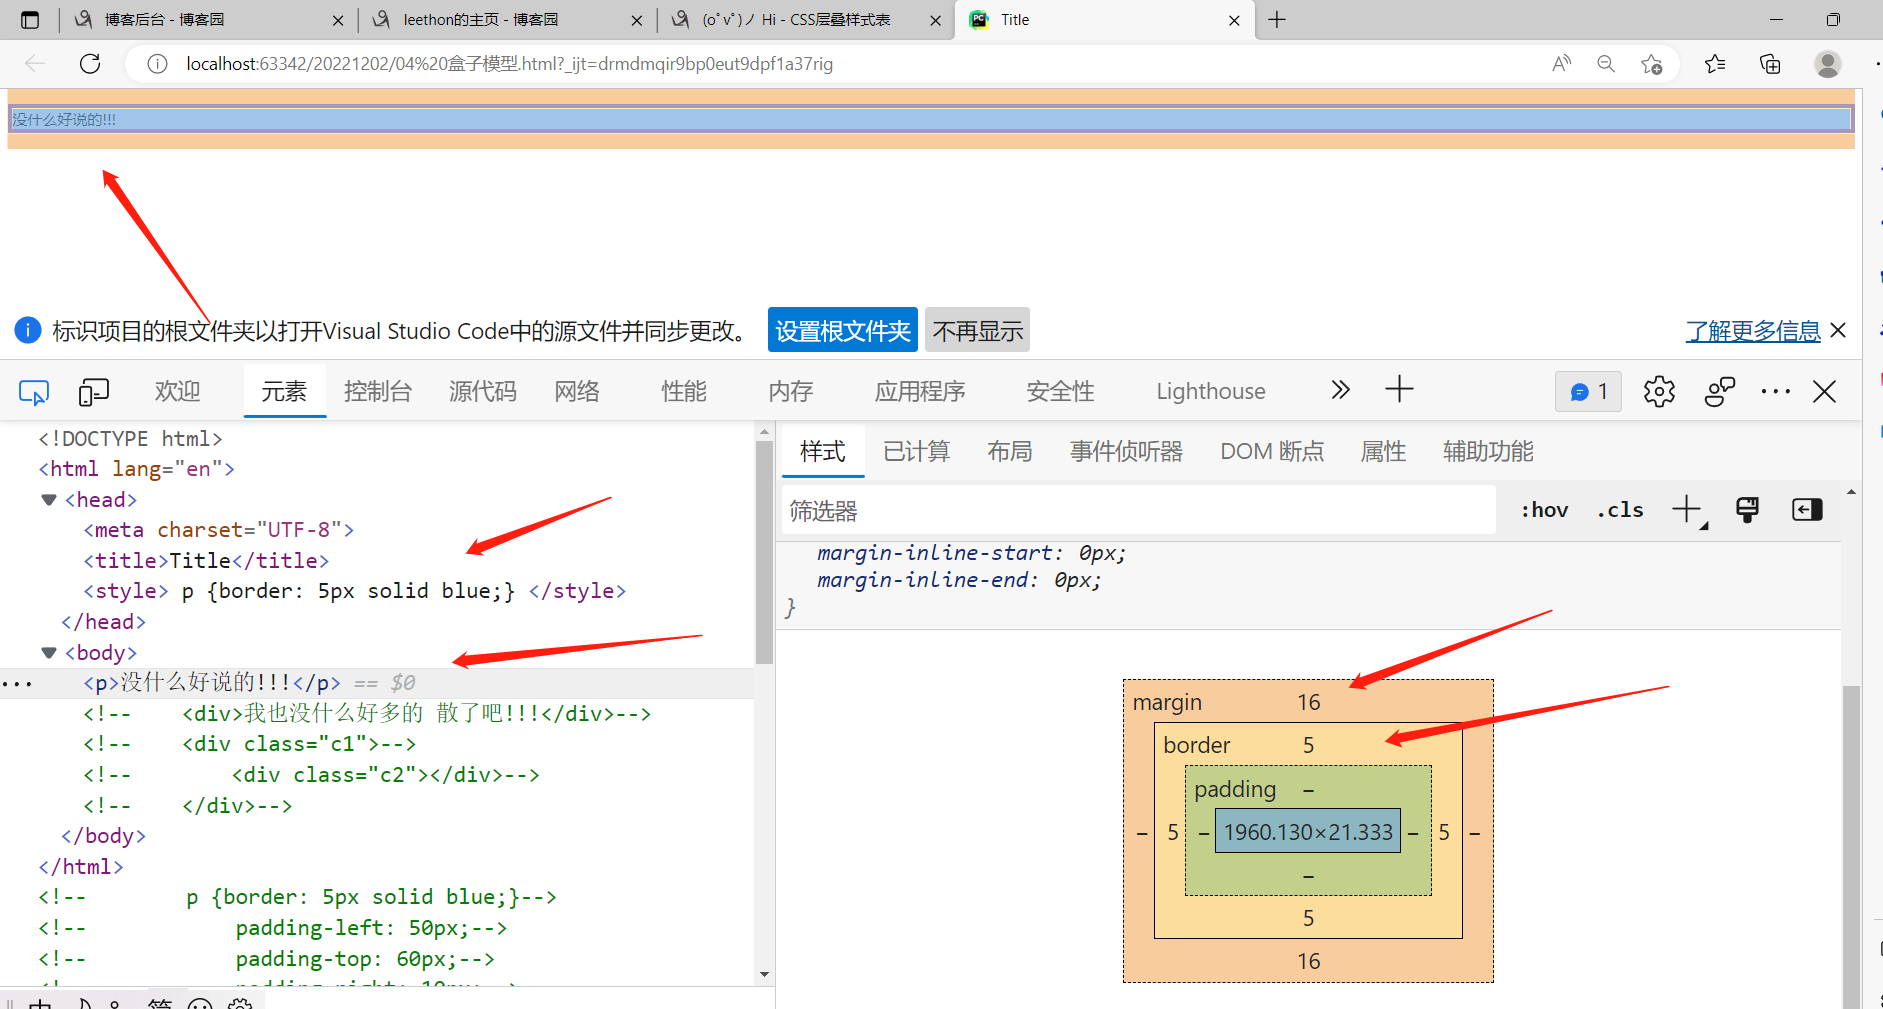
Task: Toggle the .cls class editor
Action: pyautogui.click(x=1620, y=510)
